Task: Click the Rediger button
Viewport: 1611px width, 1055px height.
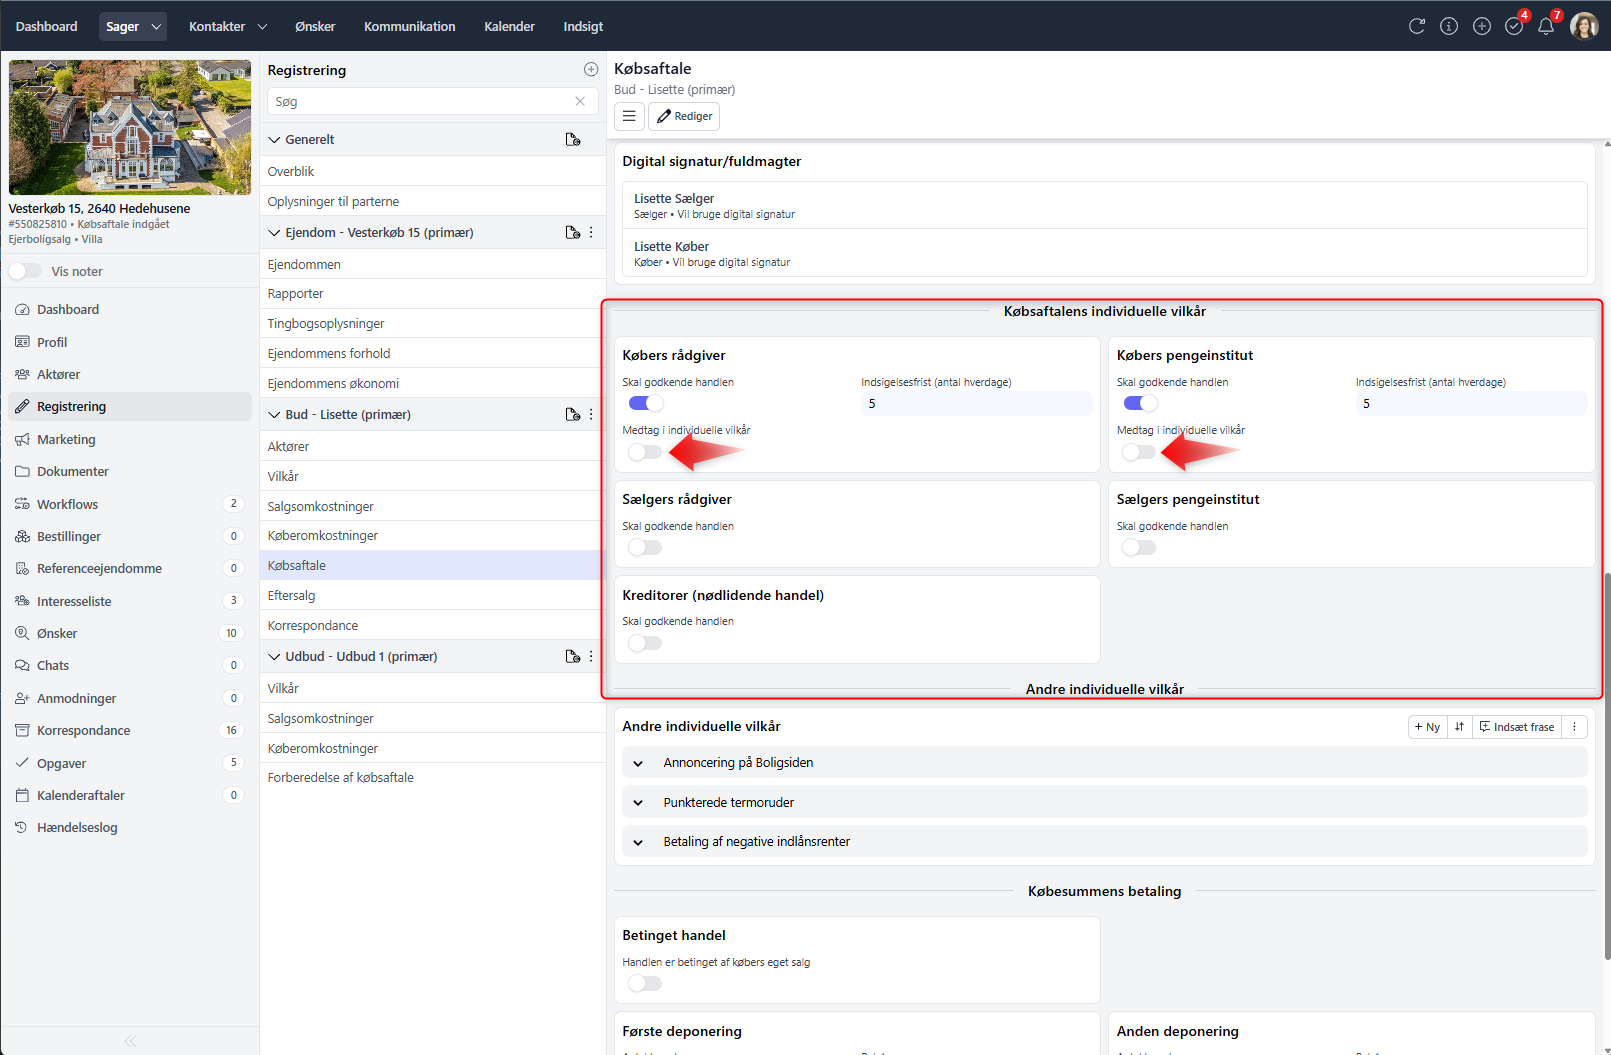Action: pyautogui.click(x=684, y=117)
